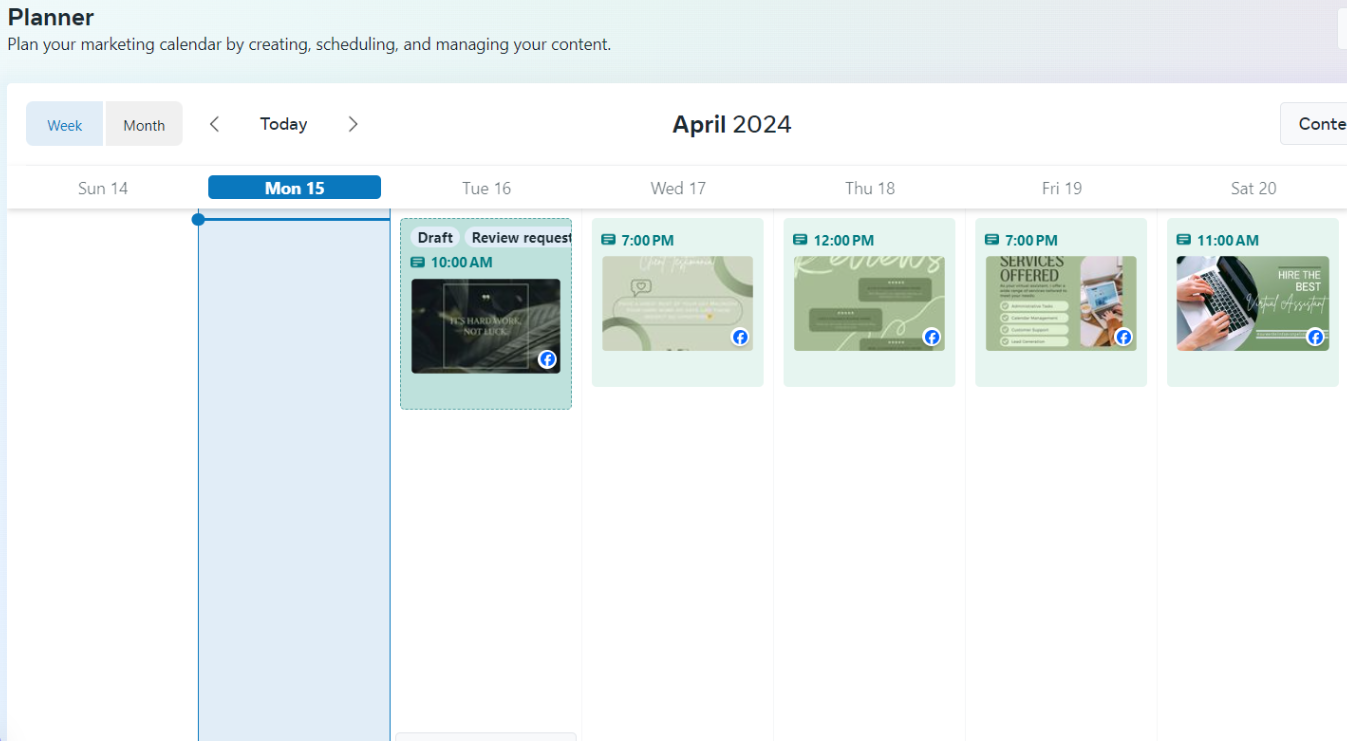Select the Thu 18 day header
This screenshot has width=1347, height=741.
pyautogui.click(x=870, y=188)
